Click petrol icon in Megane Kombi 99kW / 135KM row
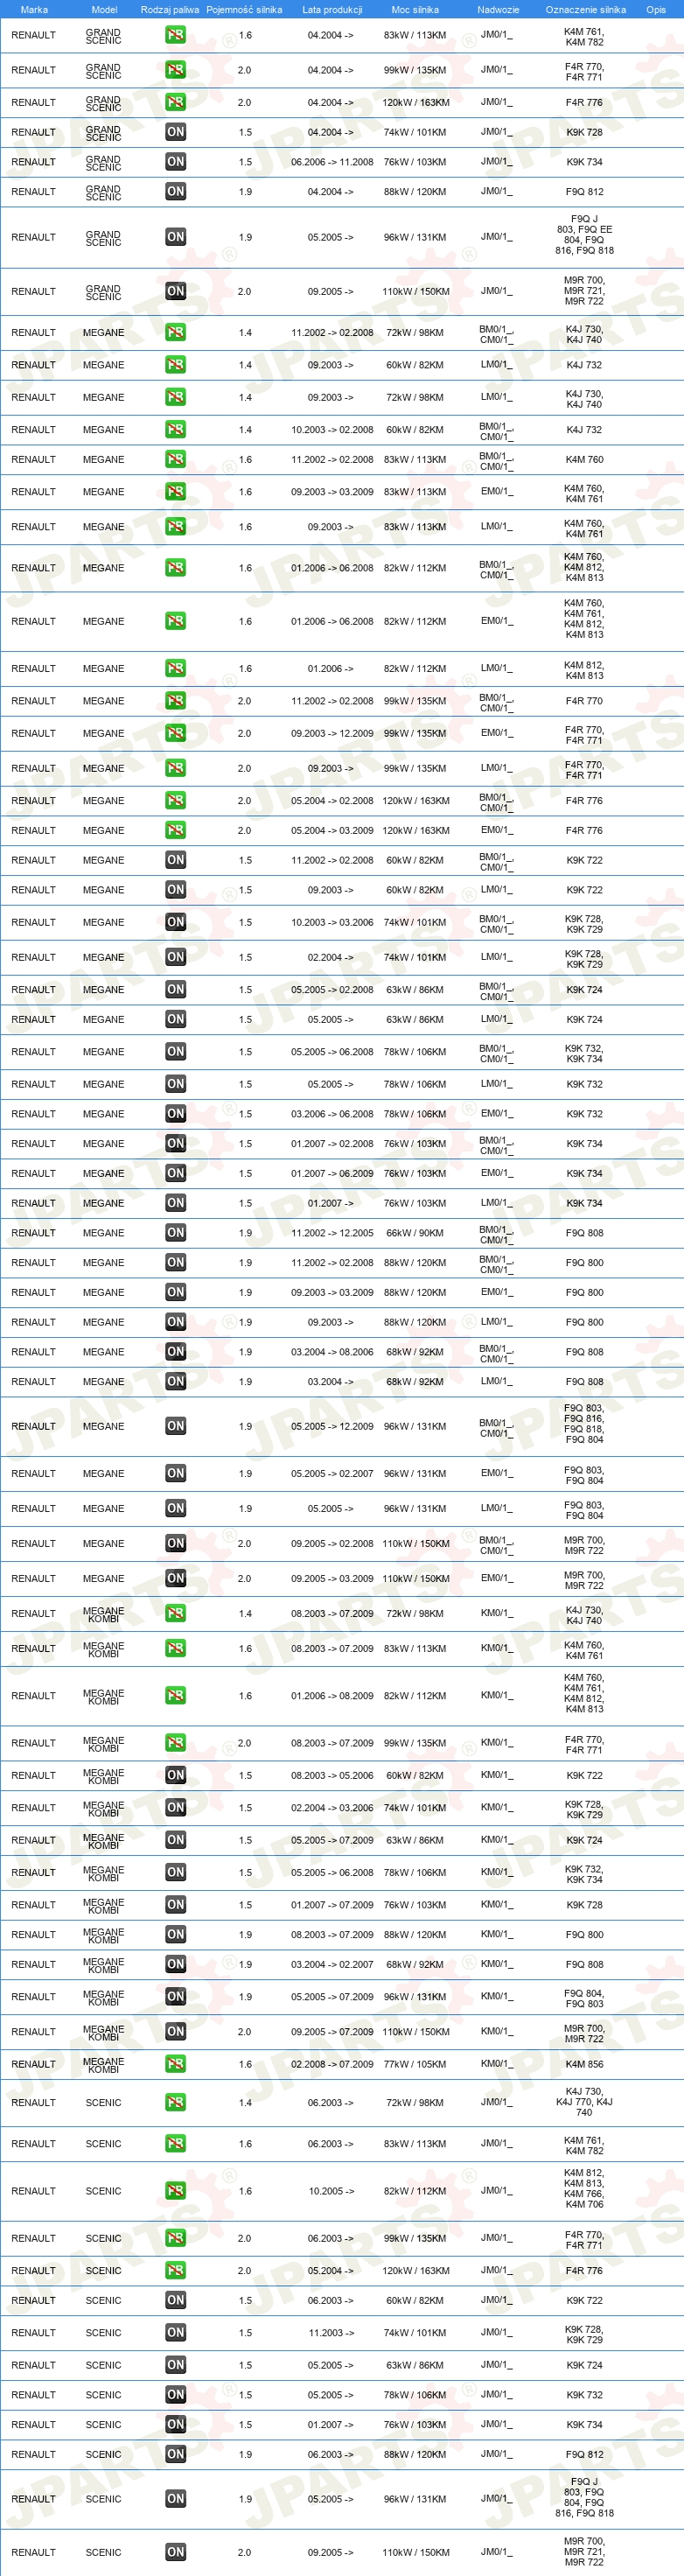The image size is (684, 2576). tap(175, 1743)
